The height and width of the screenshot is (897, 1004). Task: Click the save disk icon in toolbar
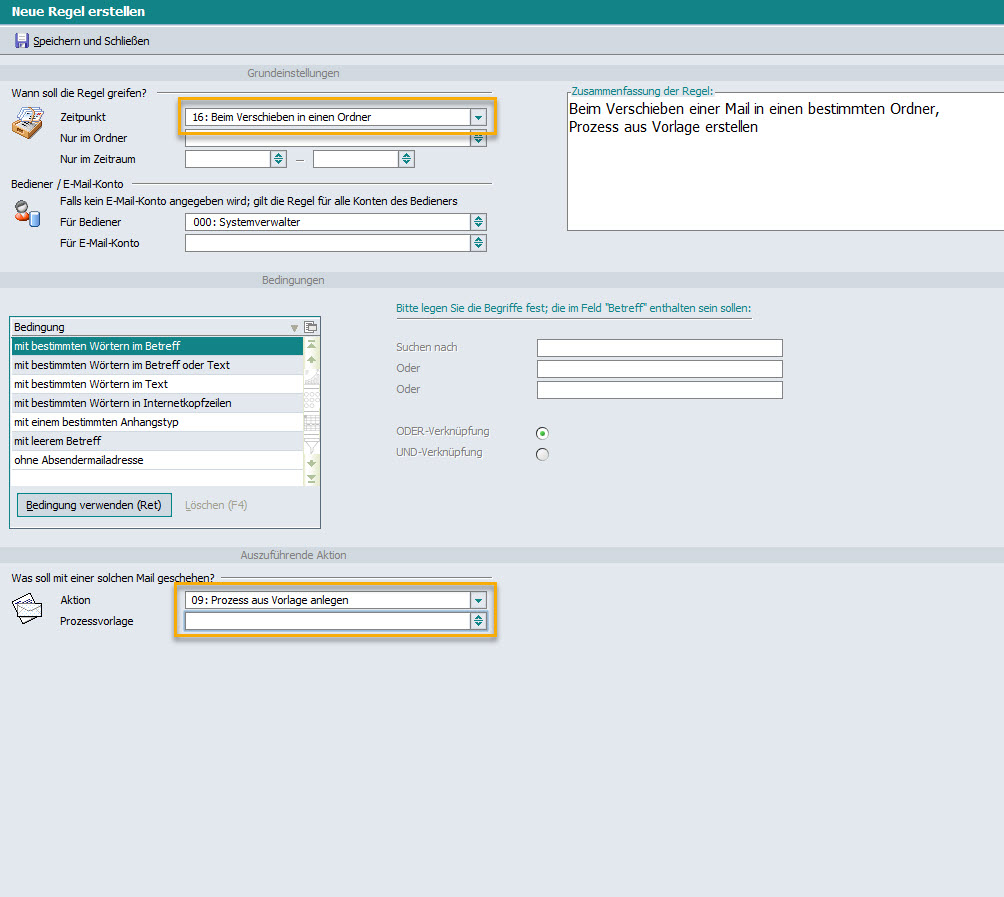point(21,40)
